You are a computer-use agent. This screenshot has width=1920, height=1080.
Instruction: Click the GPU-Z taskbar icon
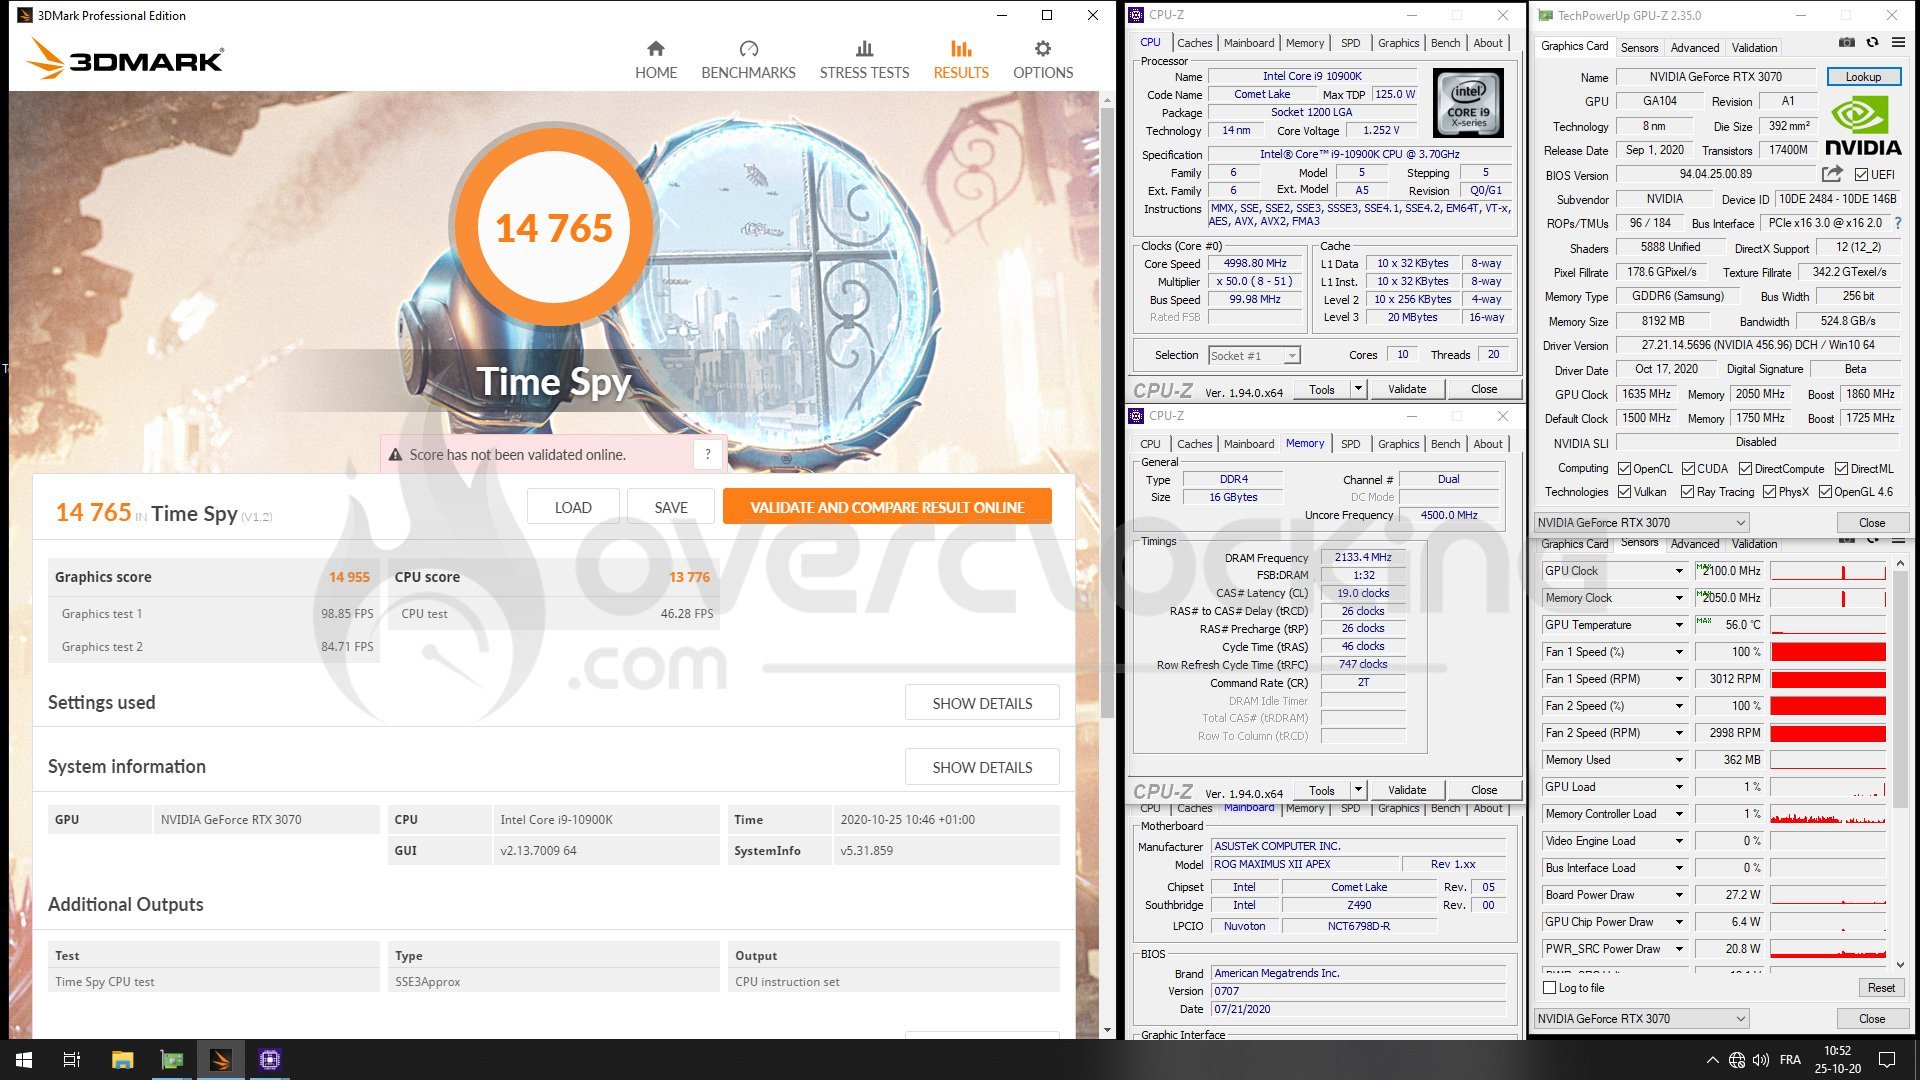click(172, 1060)
